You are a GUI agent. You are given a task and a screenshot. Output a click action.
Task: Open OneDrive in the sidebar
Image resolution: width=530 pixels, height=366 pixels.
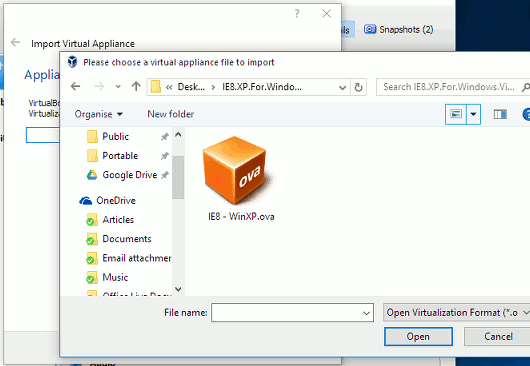[116, 201]
